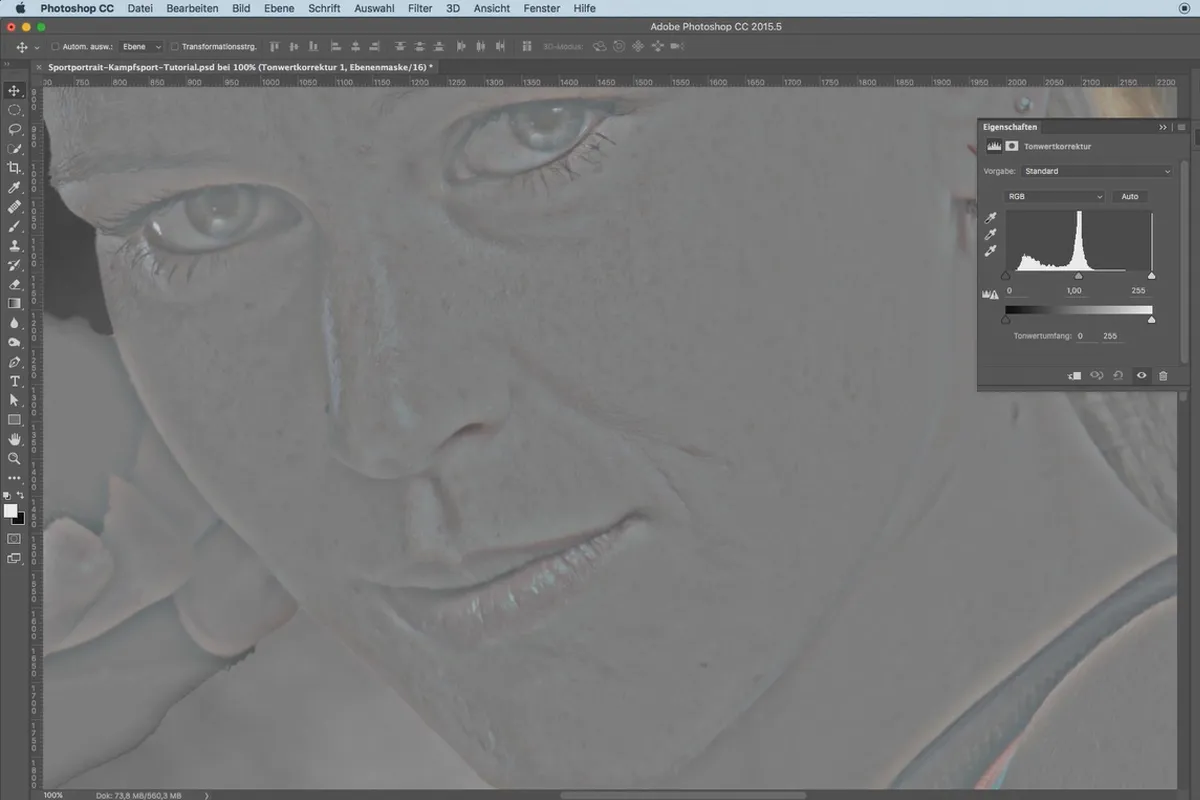Open the status bar info arrow
Viewport: 1200px width, 800px height.
pyautogui.click(x=206, y=795)
